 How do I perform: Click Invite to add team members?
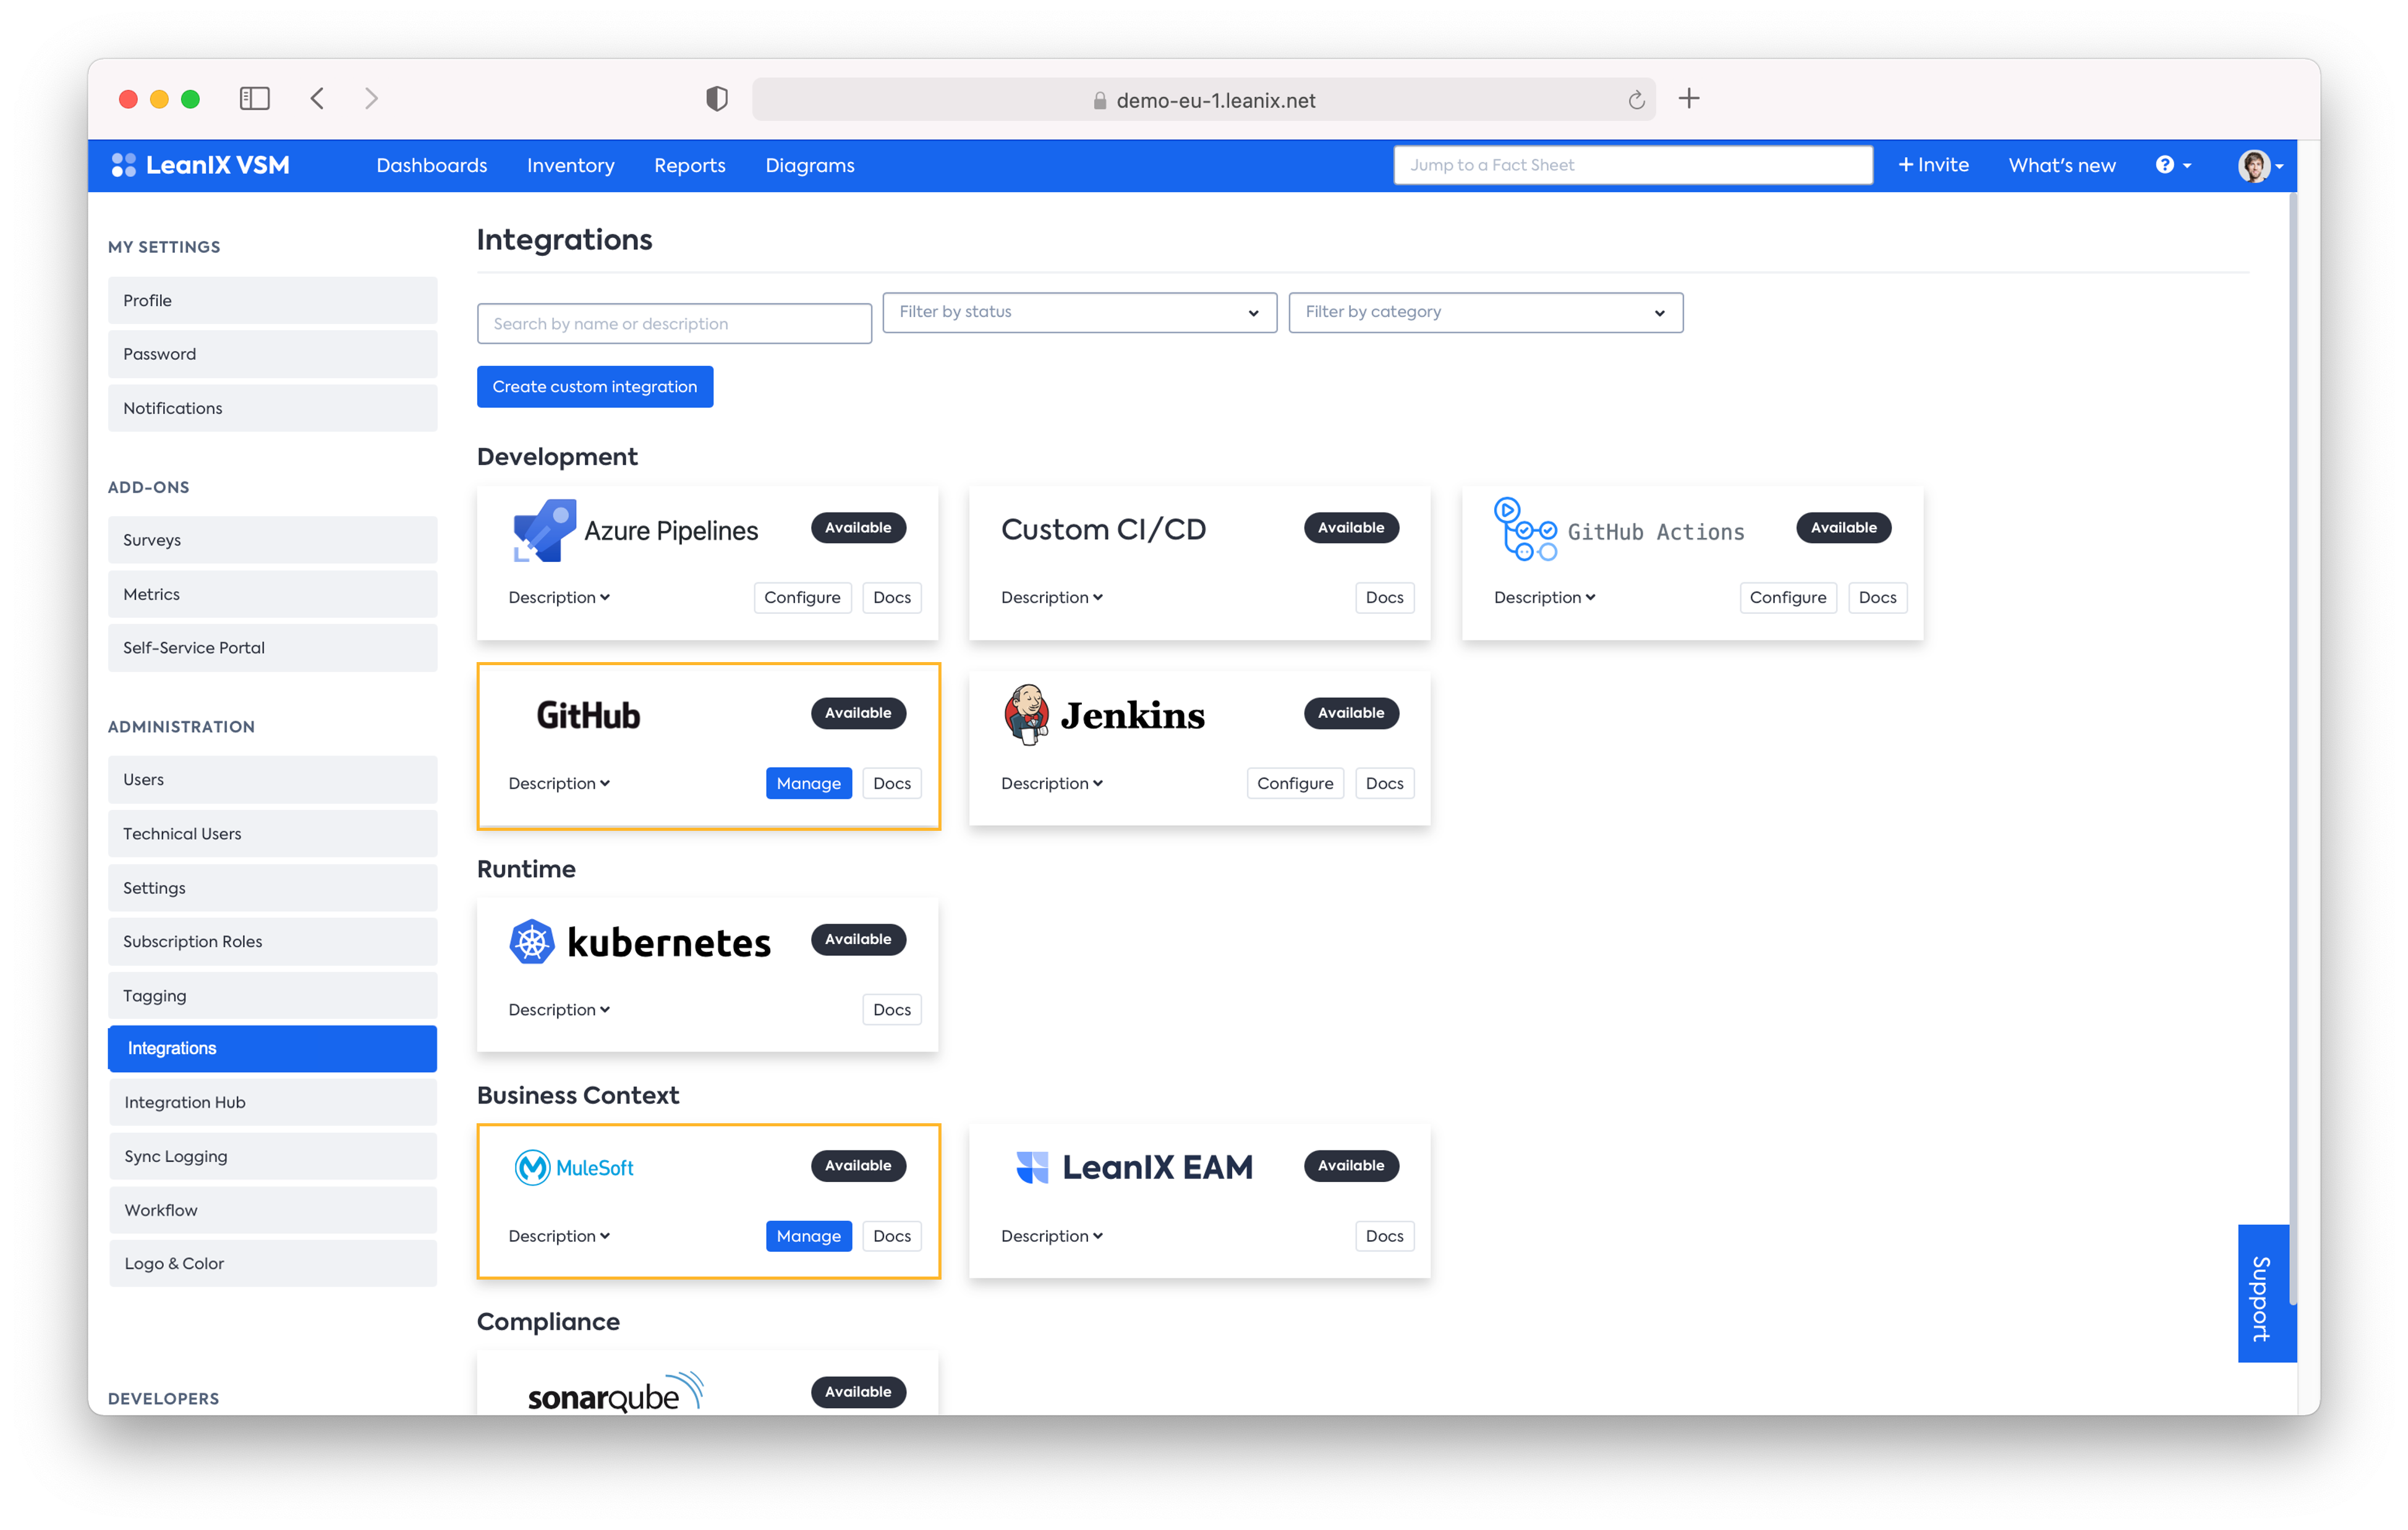pyautogui.click(x=1934, y=165)
